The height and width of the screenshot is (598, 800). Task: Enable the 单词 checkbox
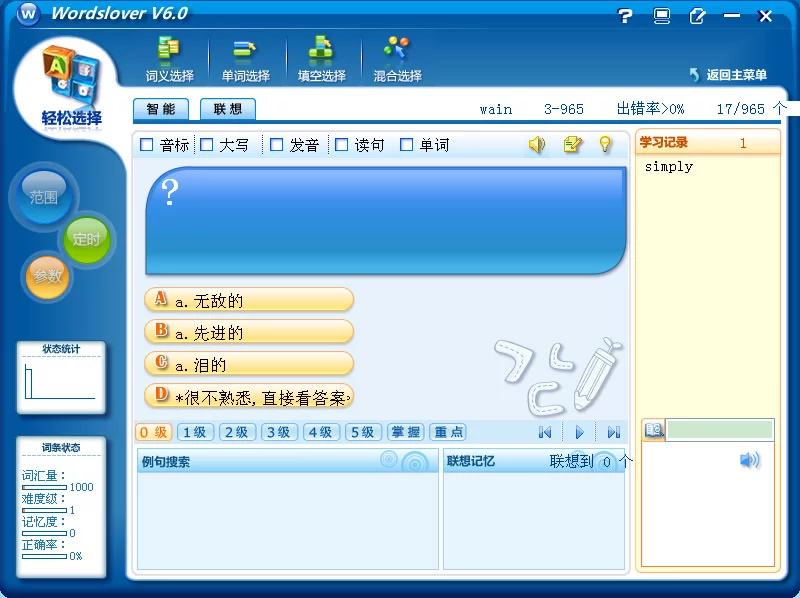click(x=406, y=145)
